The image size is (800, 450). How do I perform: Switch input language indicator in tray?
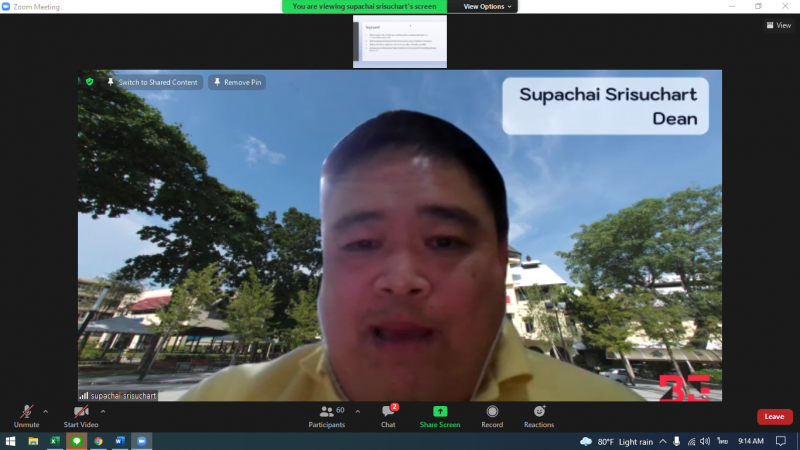coord(722,441)
